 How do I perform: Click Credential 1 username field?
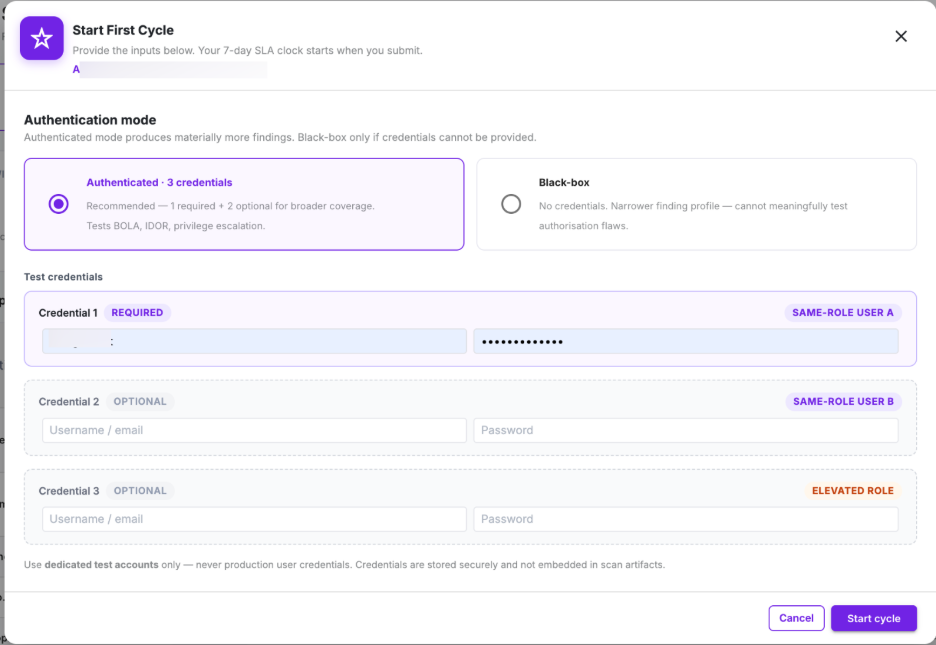(254, 341)
